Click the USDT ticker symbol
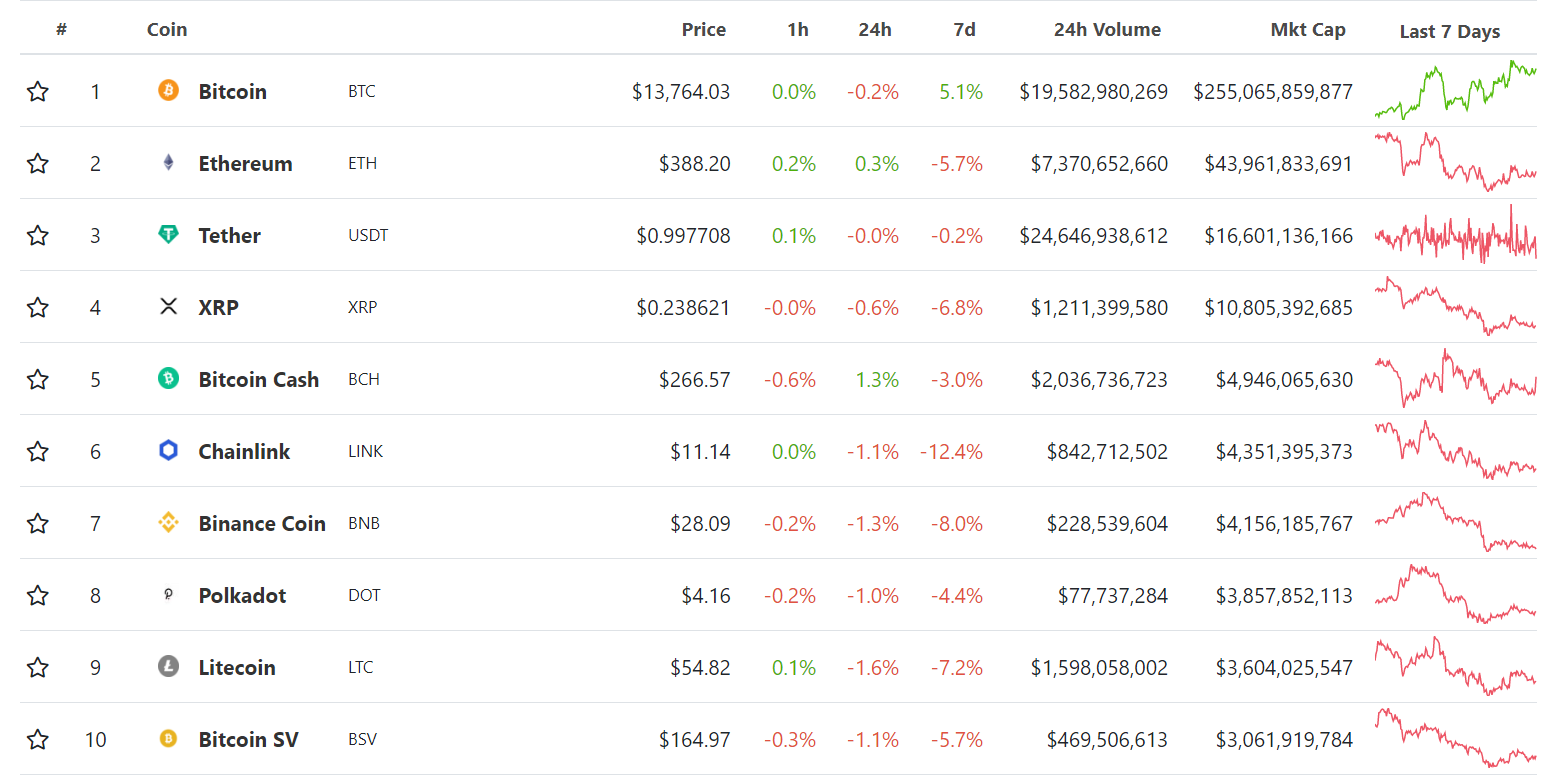Viewport: 1558px width, 778px height. click(368, 236)
